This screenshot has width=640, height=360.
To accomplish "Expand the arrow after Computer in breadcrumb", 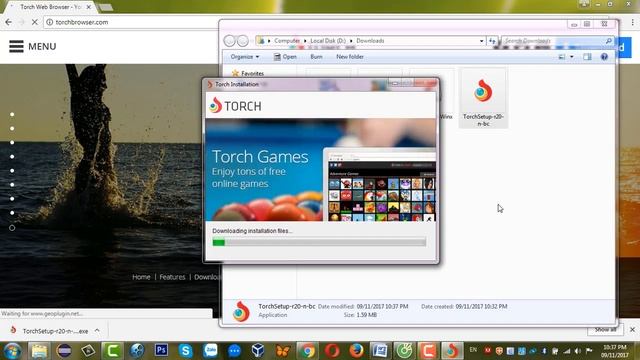I will (305, 41).
